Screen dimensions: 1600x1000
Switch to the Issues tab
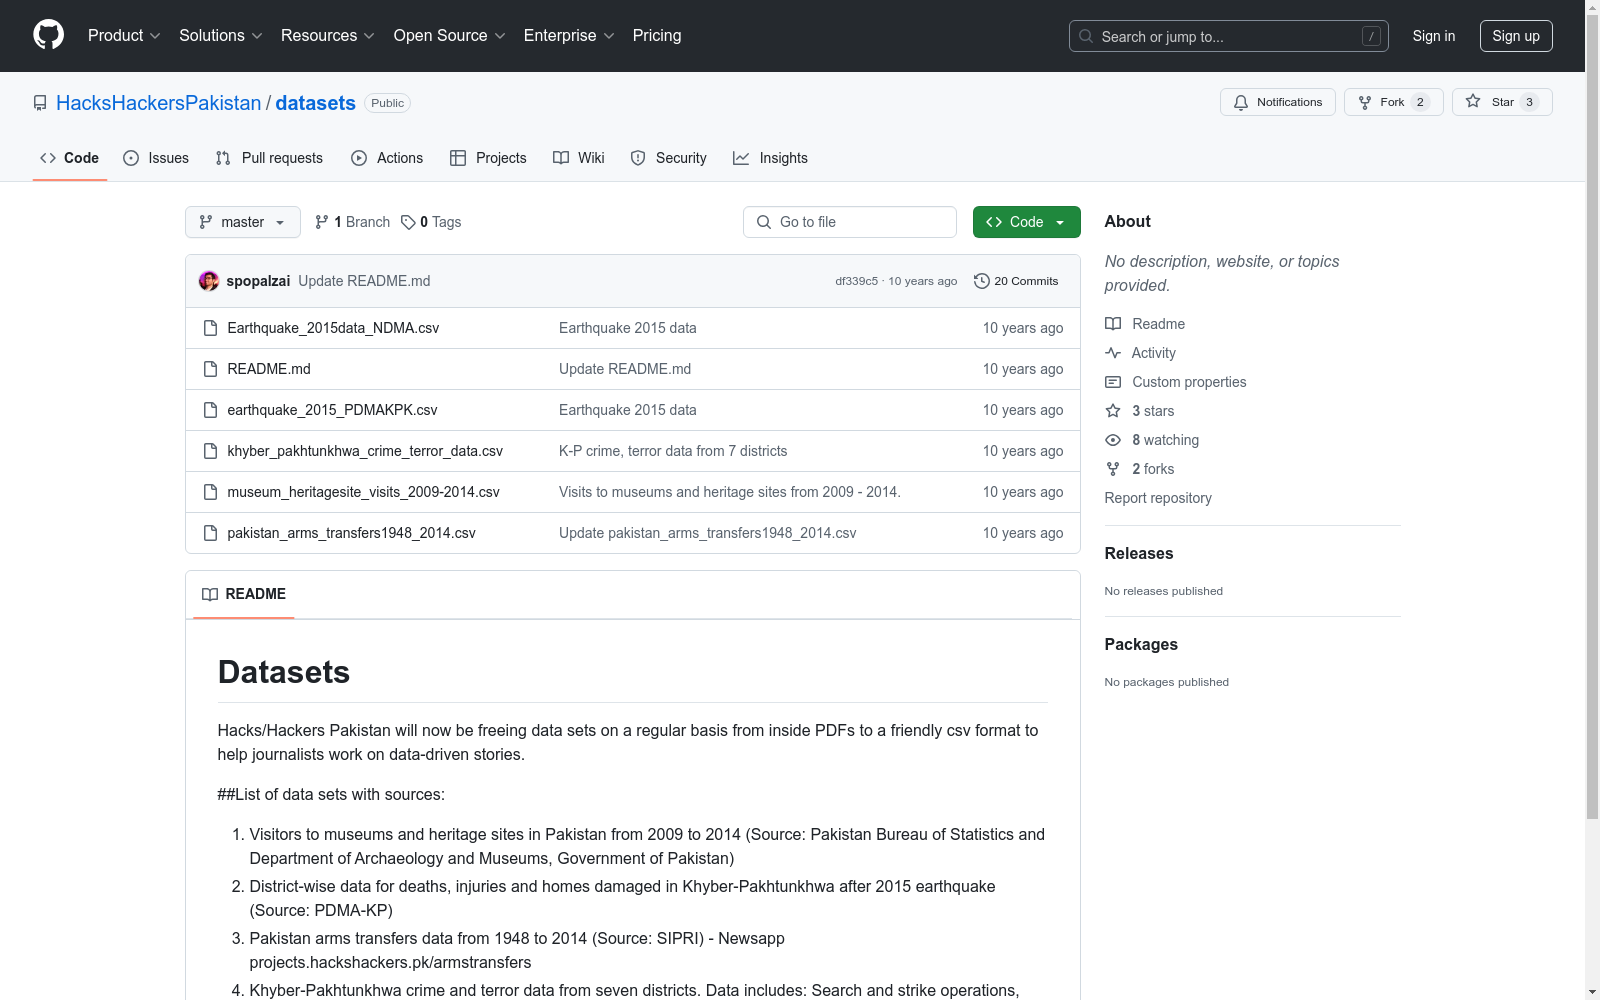pyautogui.click(x=156, y=158)
